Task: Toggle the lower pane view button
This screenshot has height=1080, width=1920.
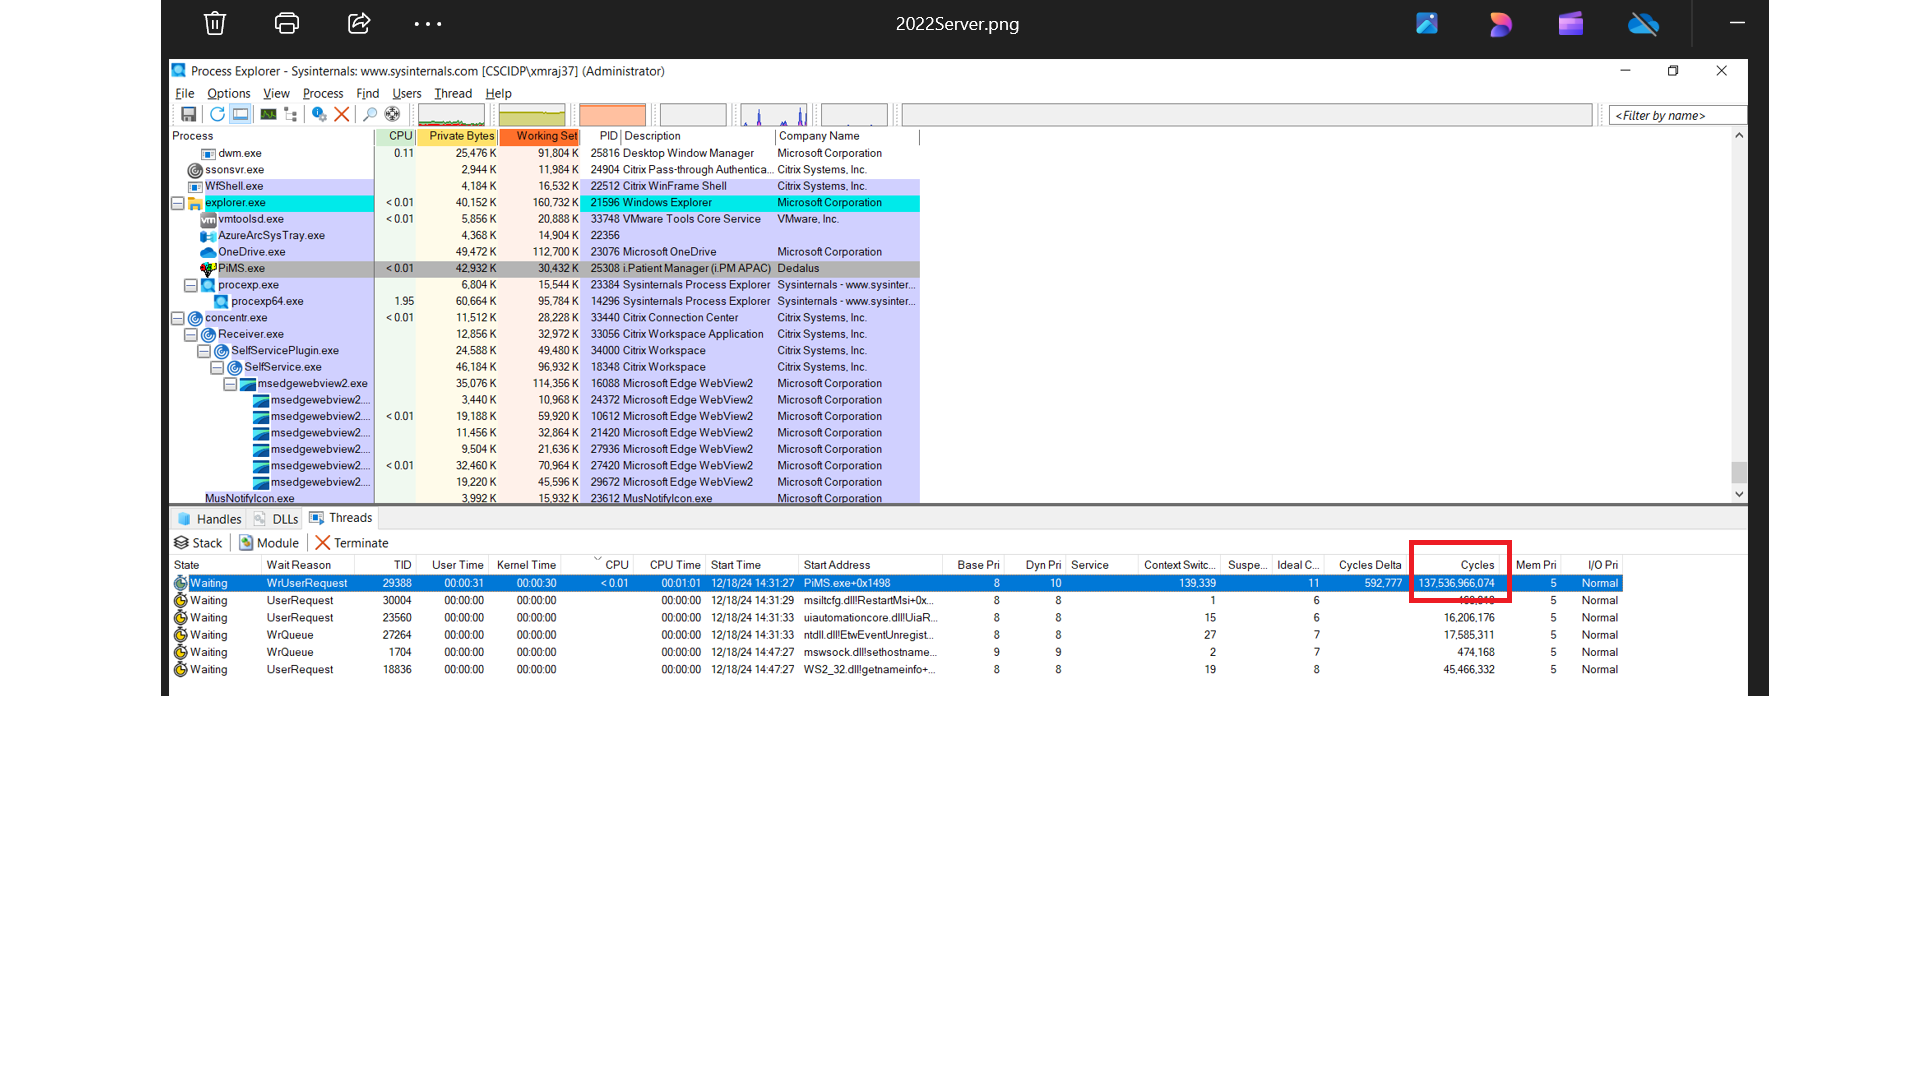Action: [x=241, y=114]
